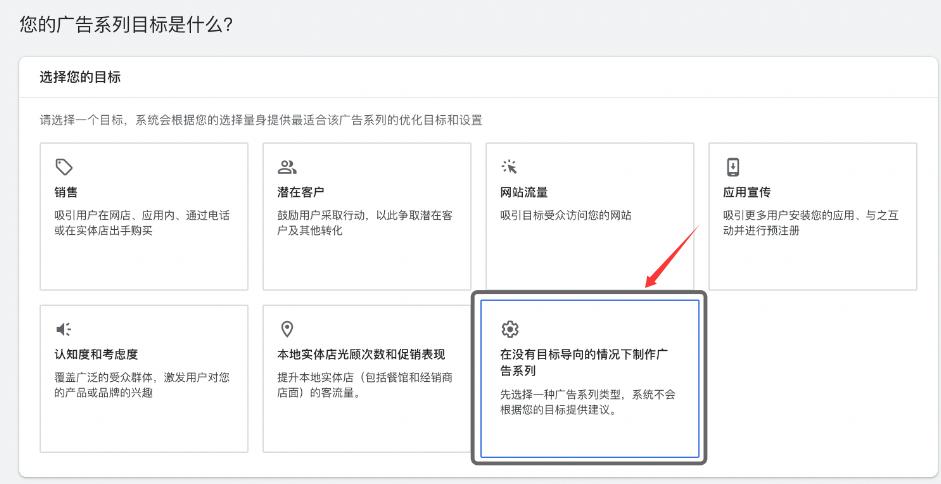The image size is (941, 484).
Task: Choose the 应用宣传 goal title
Action: click(746, 192)
